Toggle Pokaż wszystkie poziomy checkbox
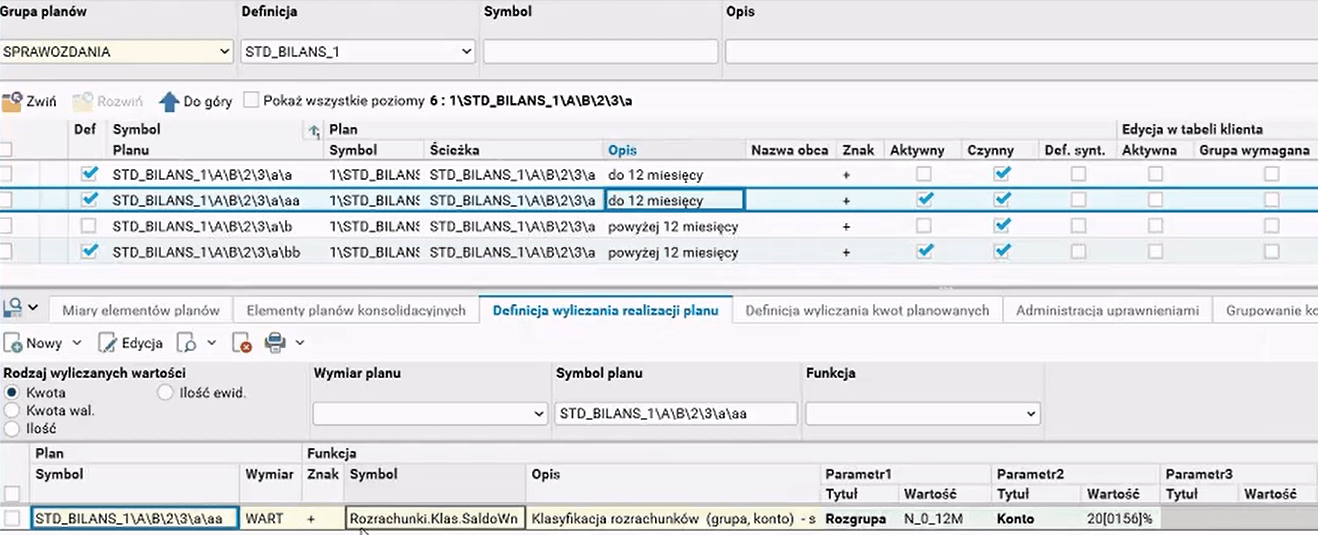This screenshot has height=537, width=1318. click(251, 100)
